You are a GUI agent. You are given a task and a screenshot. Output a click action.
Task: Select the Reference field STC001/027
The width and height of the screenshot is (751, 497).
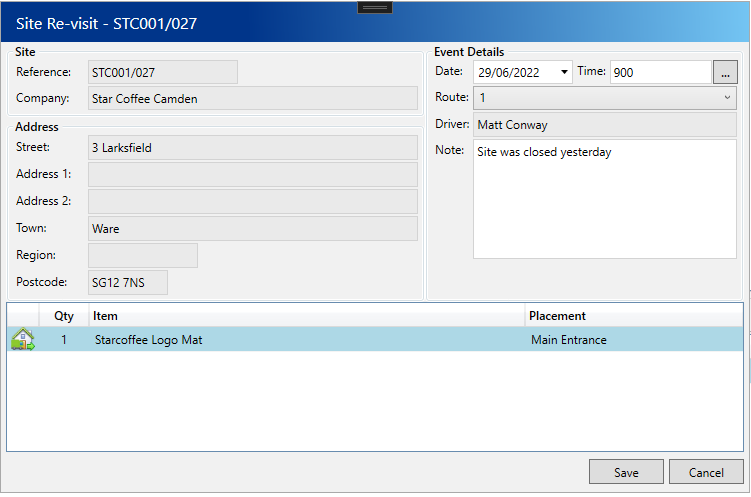click(x=162, y=72)
